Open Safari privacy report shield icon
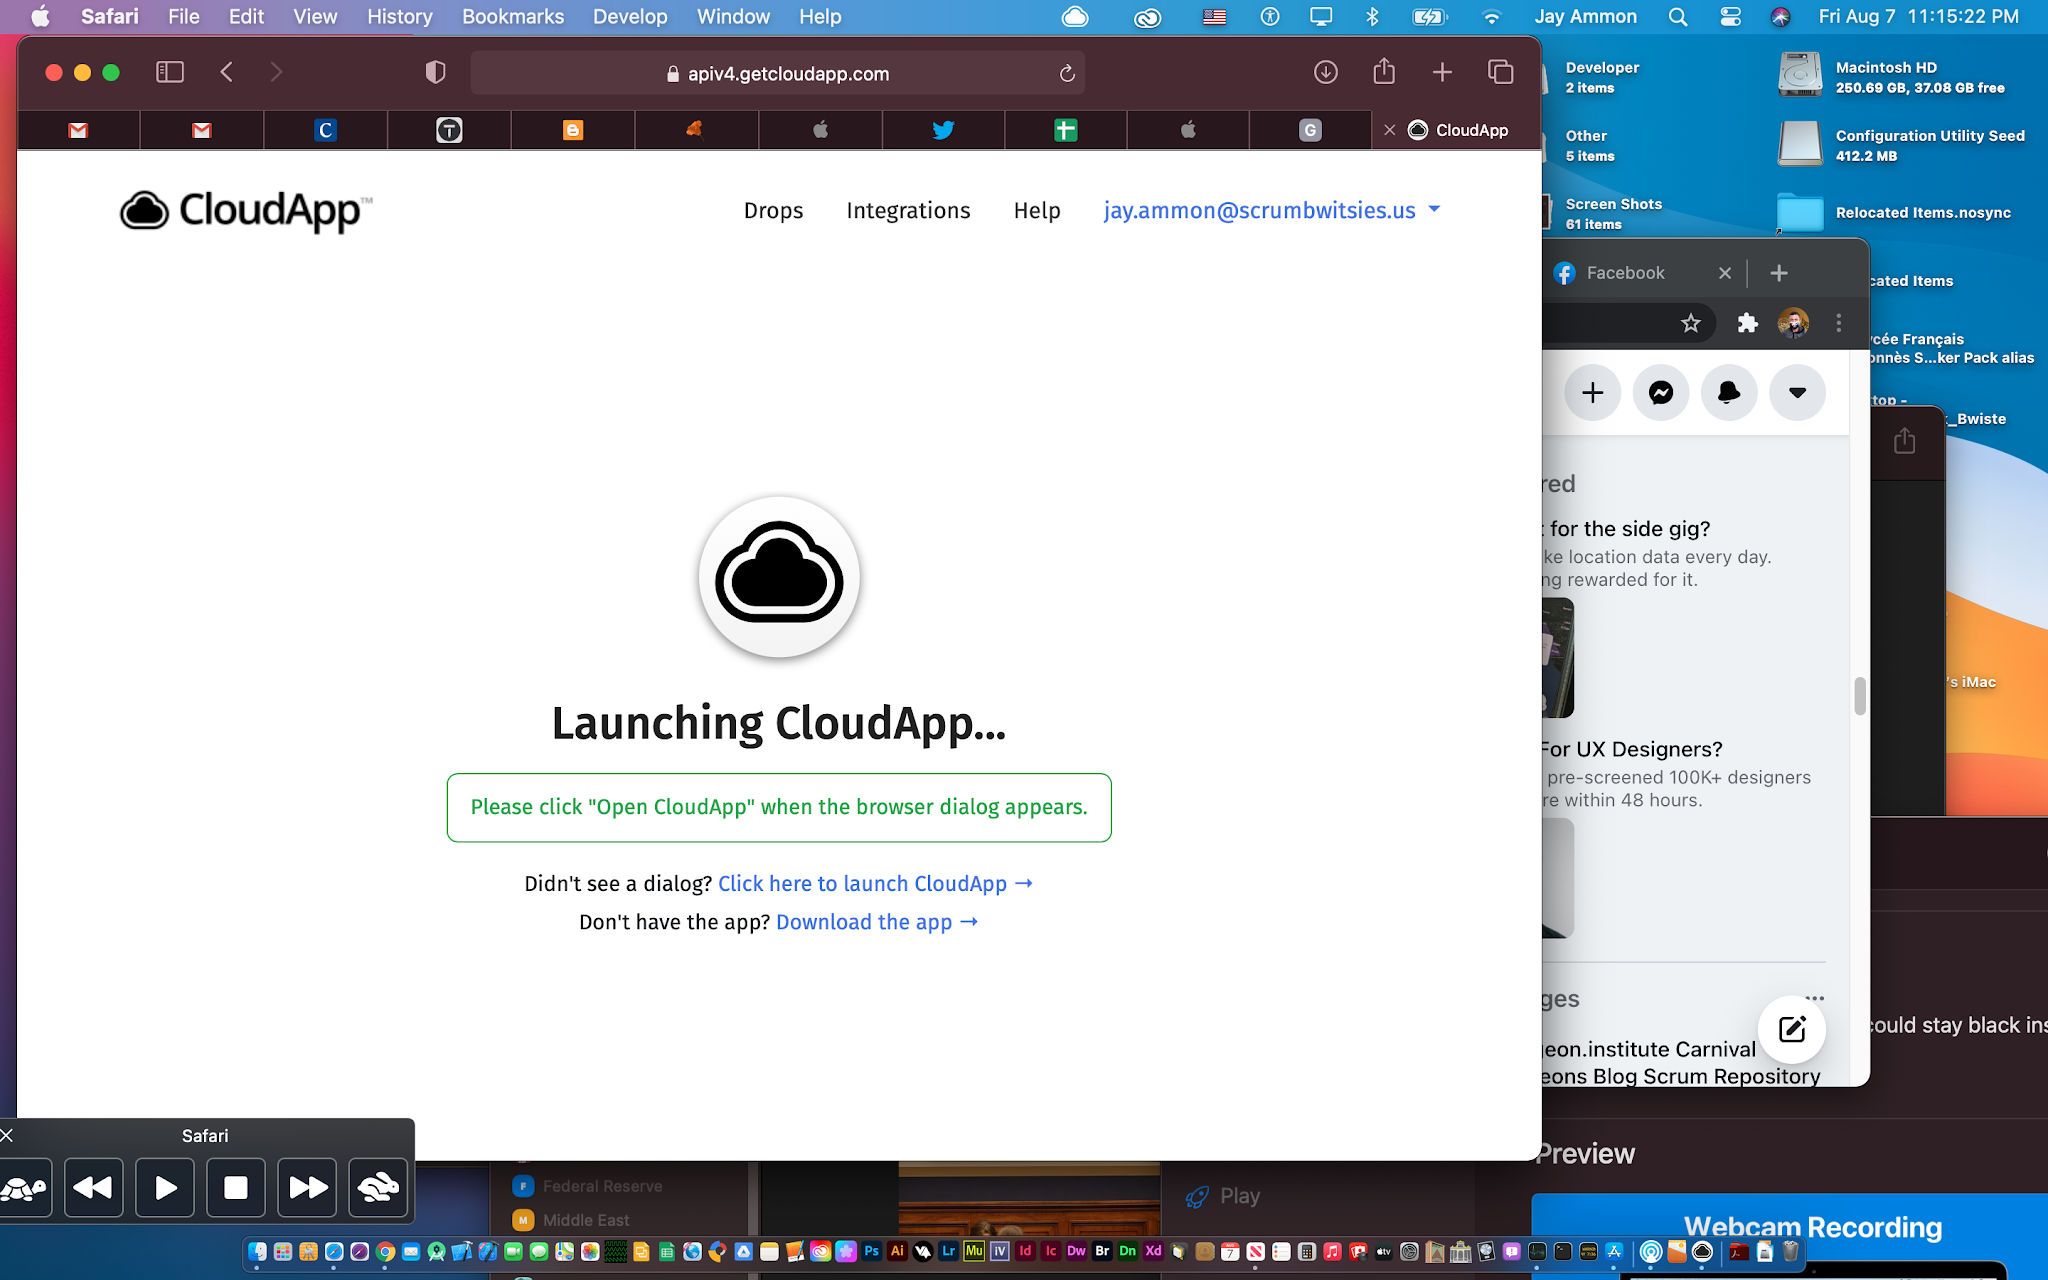The image size is (2048, 1280). pos(435,72)
